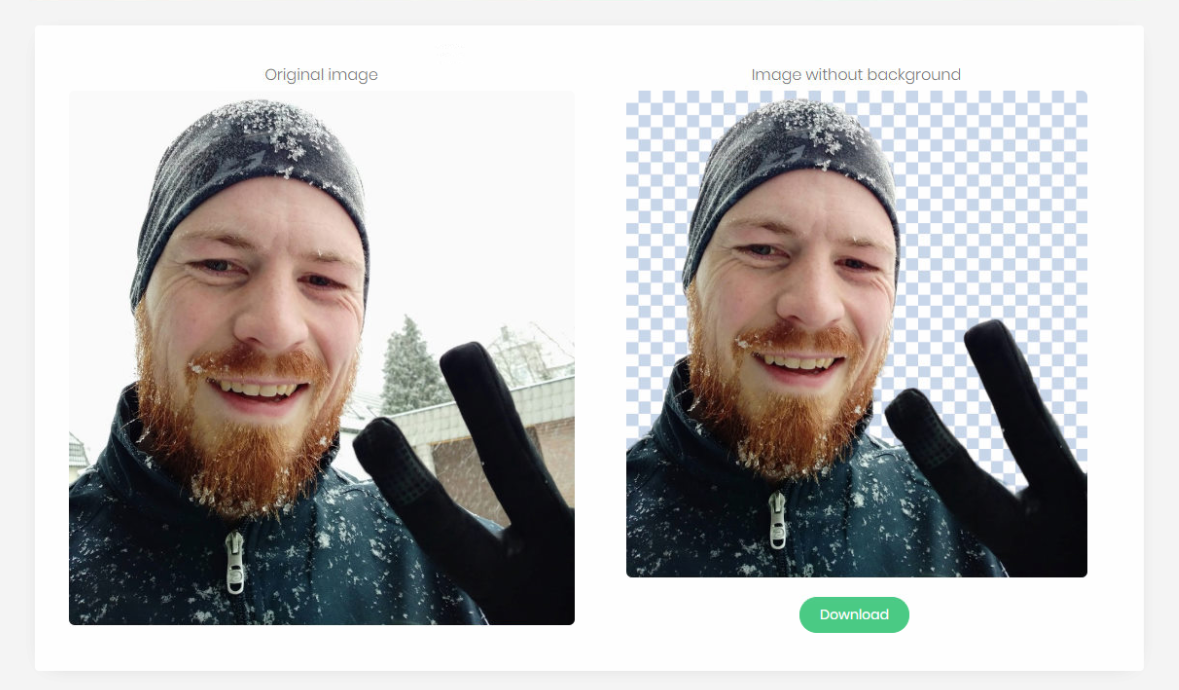The image size is (1179, 690).
Task: Select the Image without background preview
Action: 856,334
